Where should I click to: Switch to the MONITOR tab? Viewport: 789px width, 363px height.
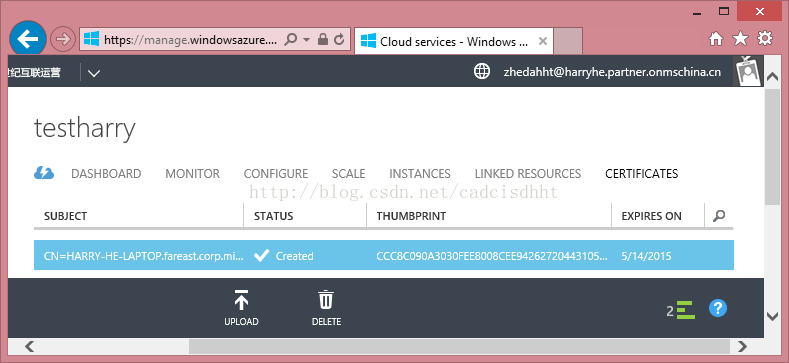pos(193,174)
